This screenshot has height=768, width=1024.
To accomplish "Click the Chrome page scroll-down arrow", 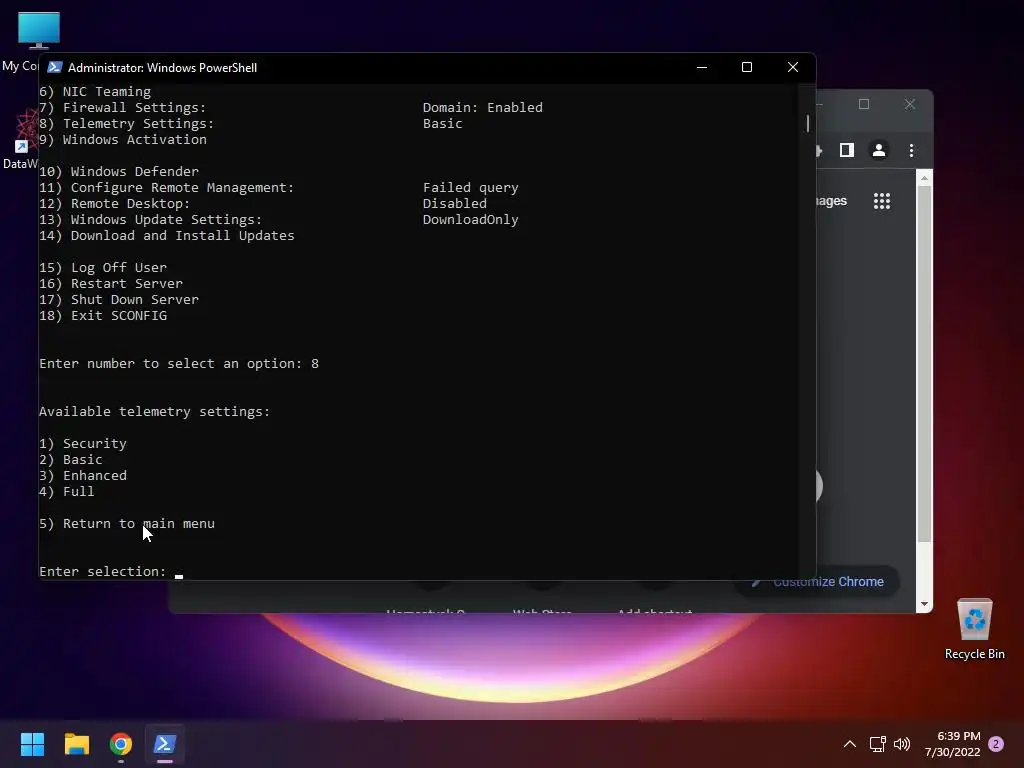I will coord(924,604).
